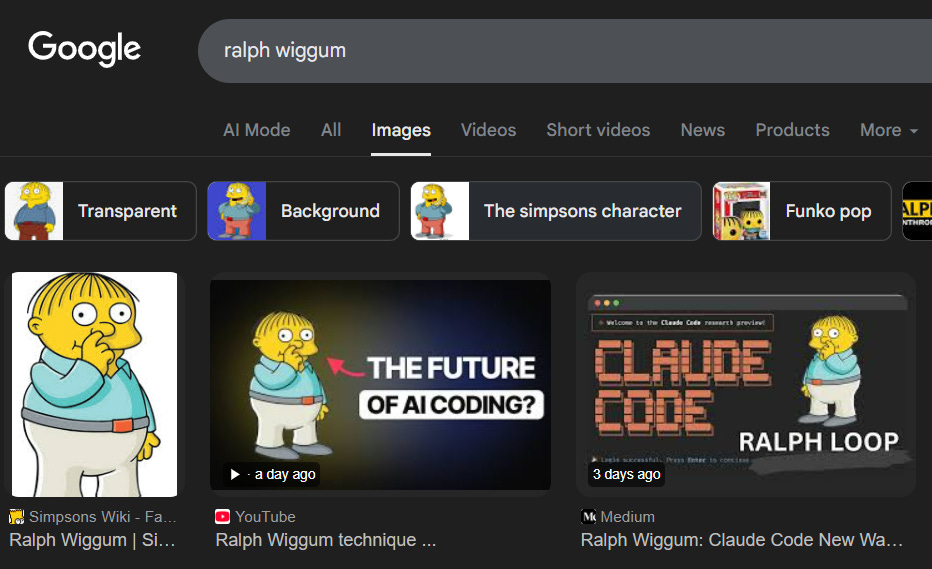Open the 'Ralph Wiggum | Si...' title link
Image resolution: width=932 pixels, height=569 pixels.
pos(92,540)
